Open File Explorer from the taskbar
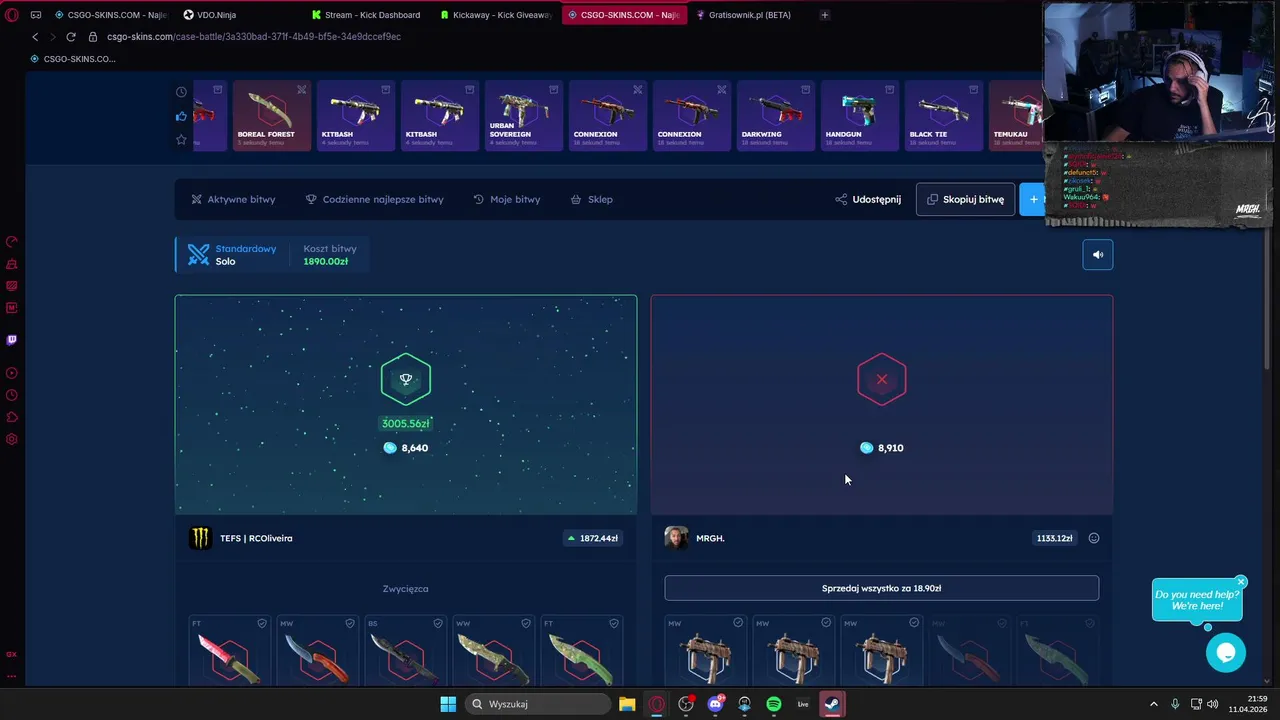The image size is (1280, 720). point(627,704)
